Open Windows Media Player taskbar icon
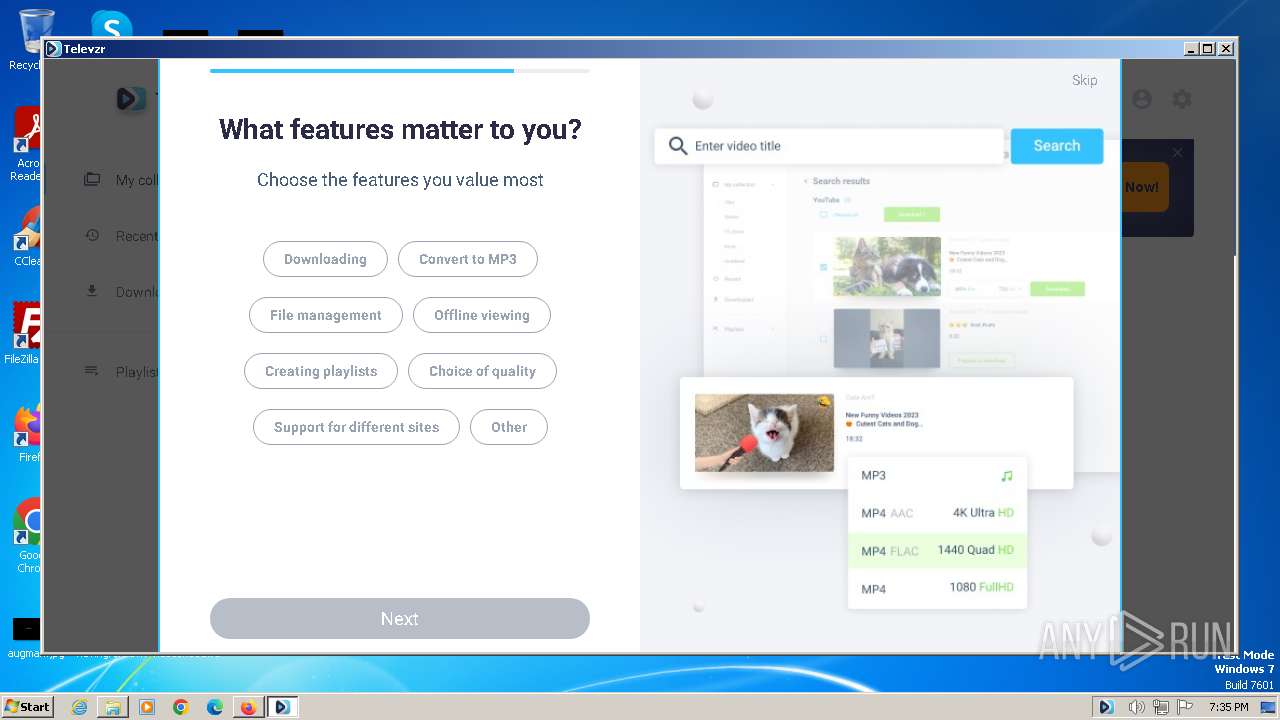This screenshot has width=1280, height=720. click(147, 707)
